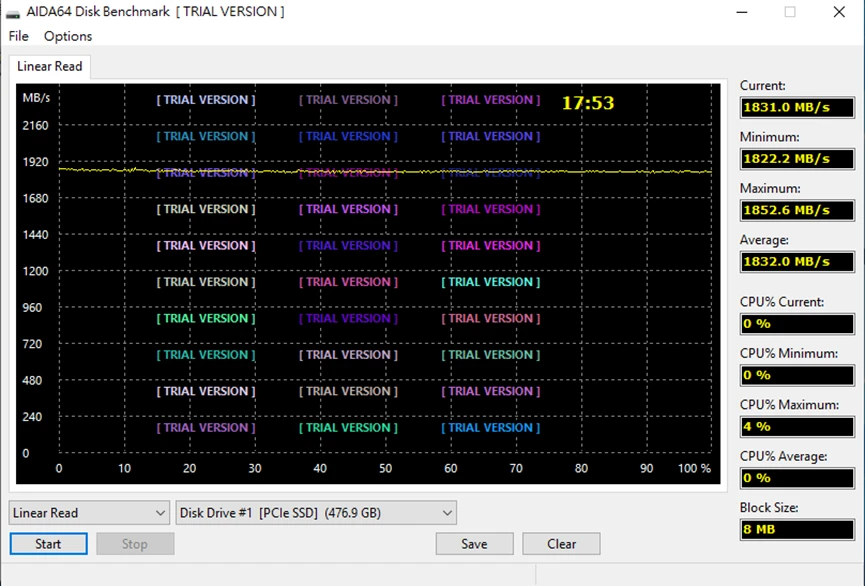Click the Start button
The image size is (865, 586).
point(49,544)
